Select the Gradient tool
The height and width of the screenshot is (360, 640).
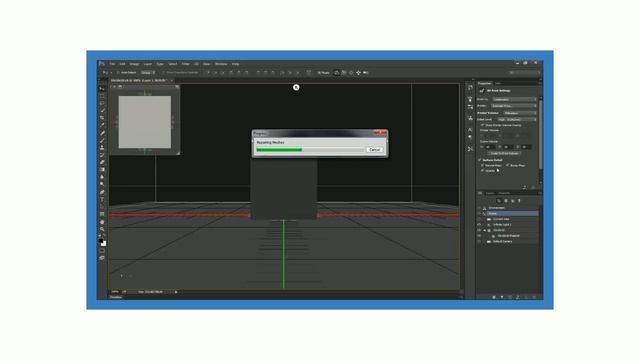click(x=102, y=170)
